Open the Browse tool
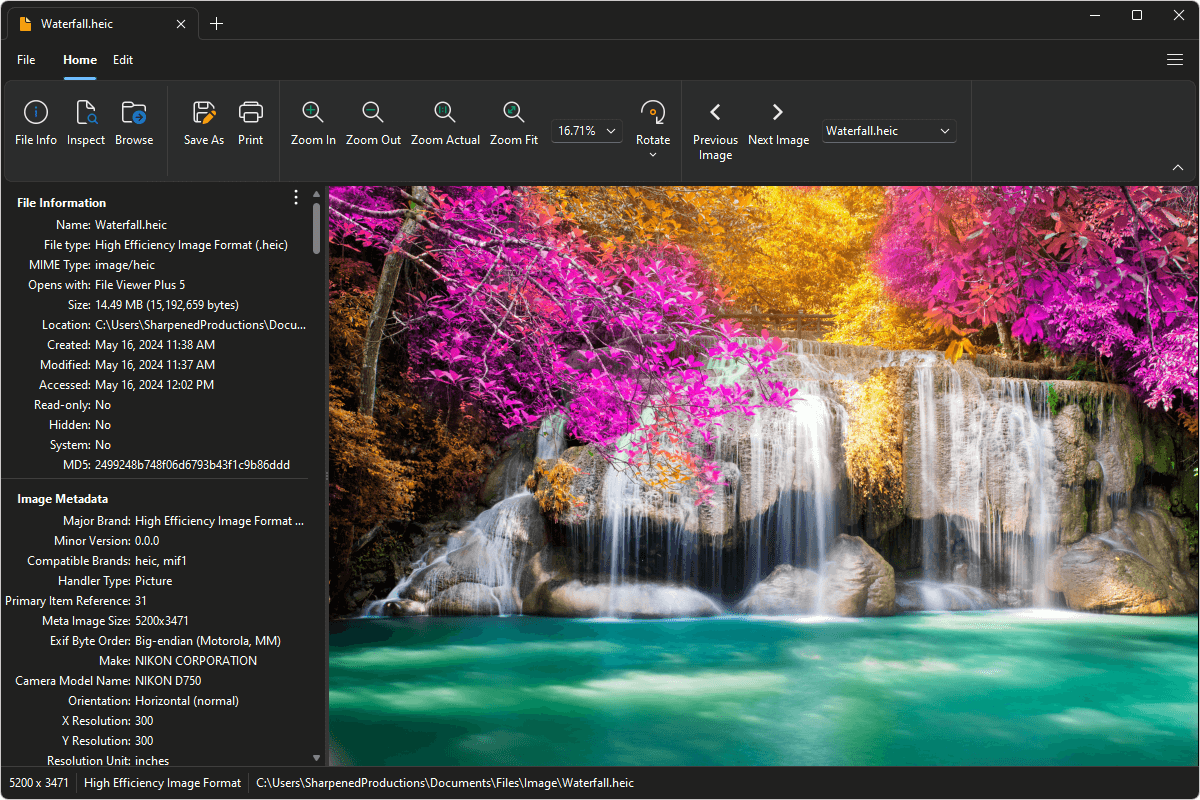The width and height of the screenshot is (1200, 800). [x=133, y=122]
